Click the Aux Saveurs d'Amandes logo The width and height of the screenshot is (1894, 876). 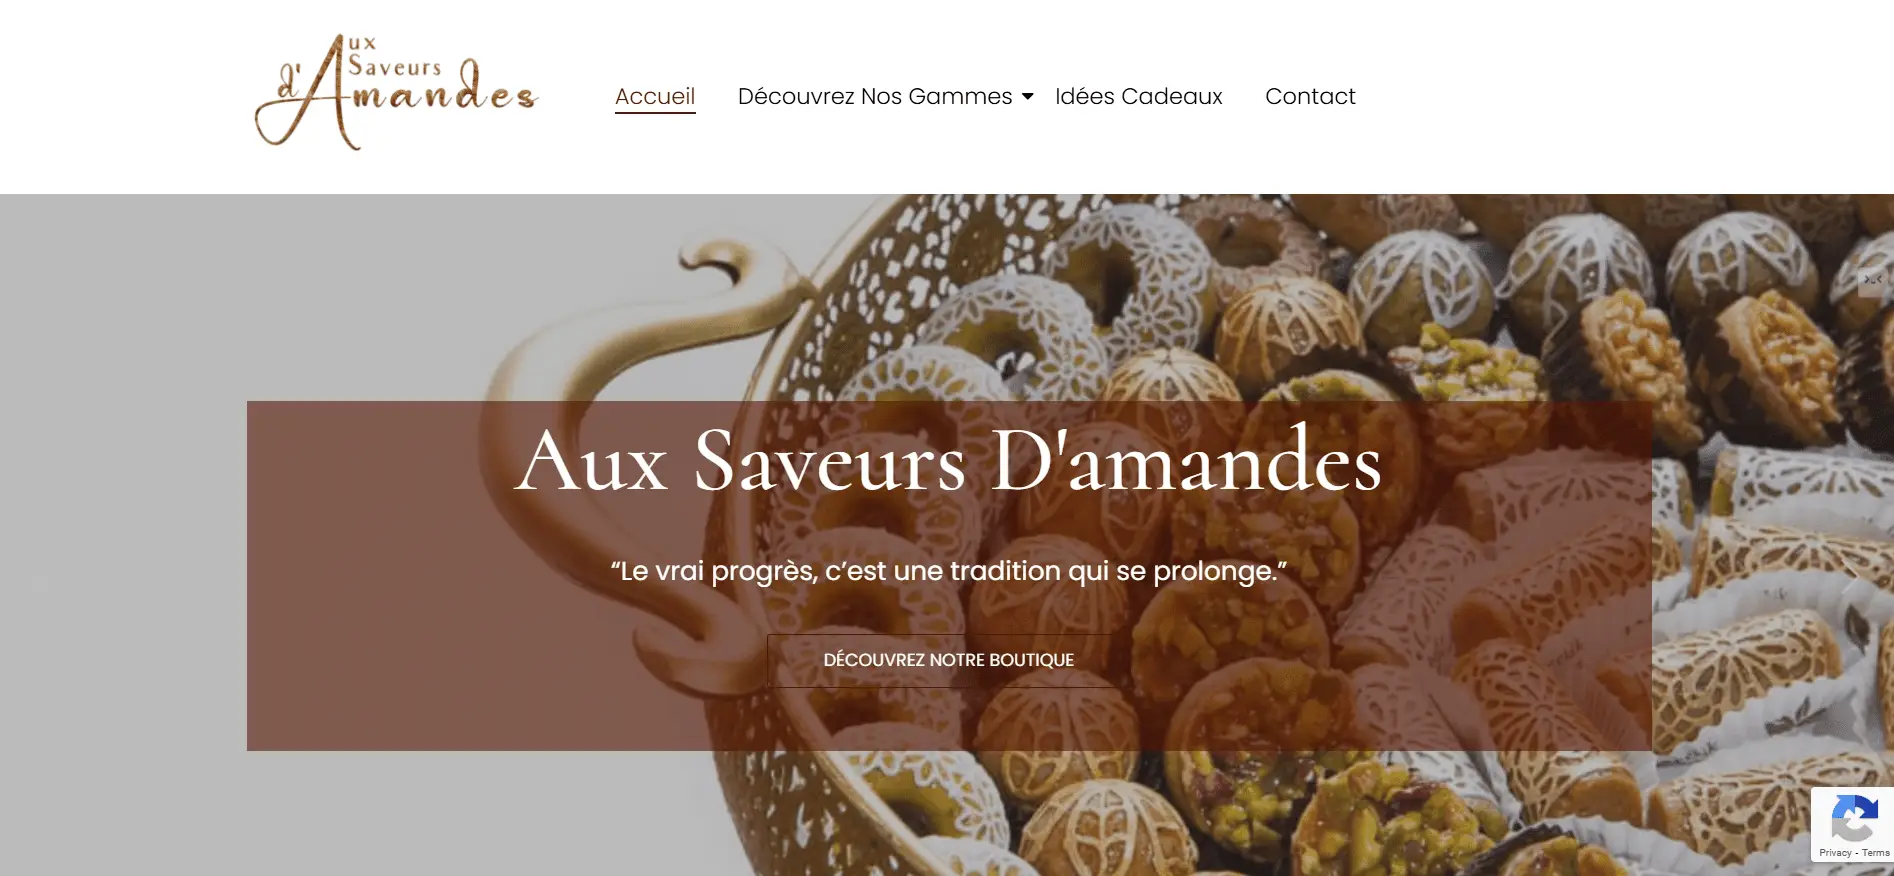click(x=397, y=92)
